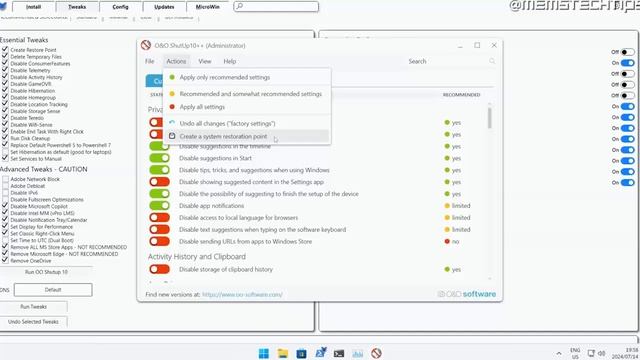
Task: Check Set Hibernation as default option
Action: pos(5,151)
